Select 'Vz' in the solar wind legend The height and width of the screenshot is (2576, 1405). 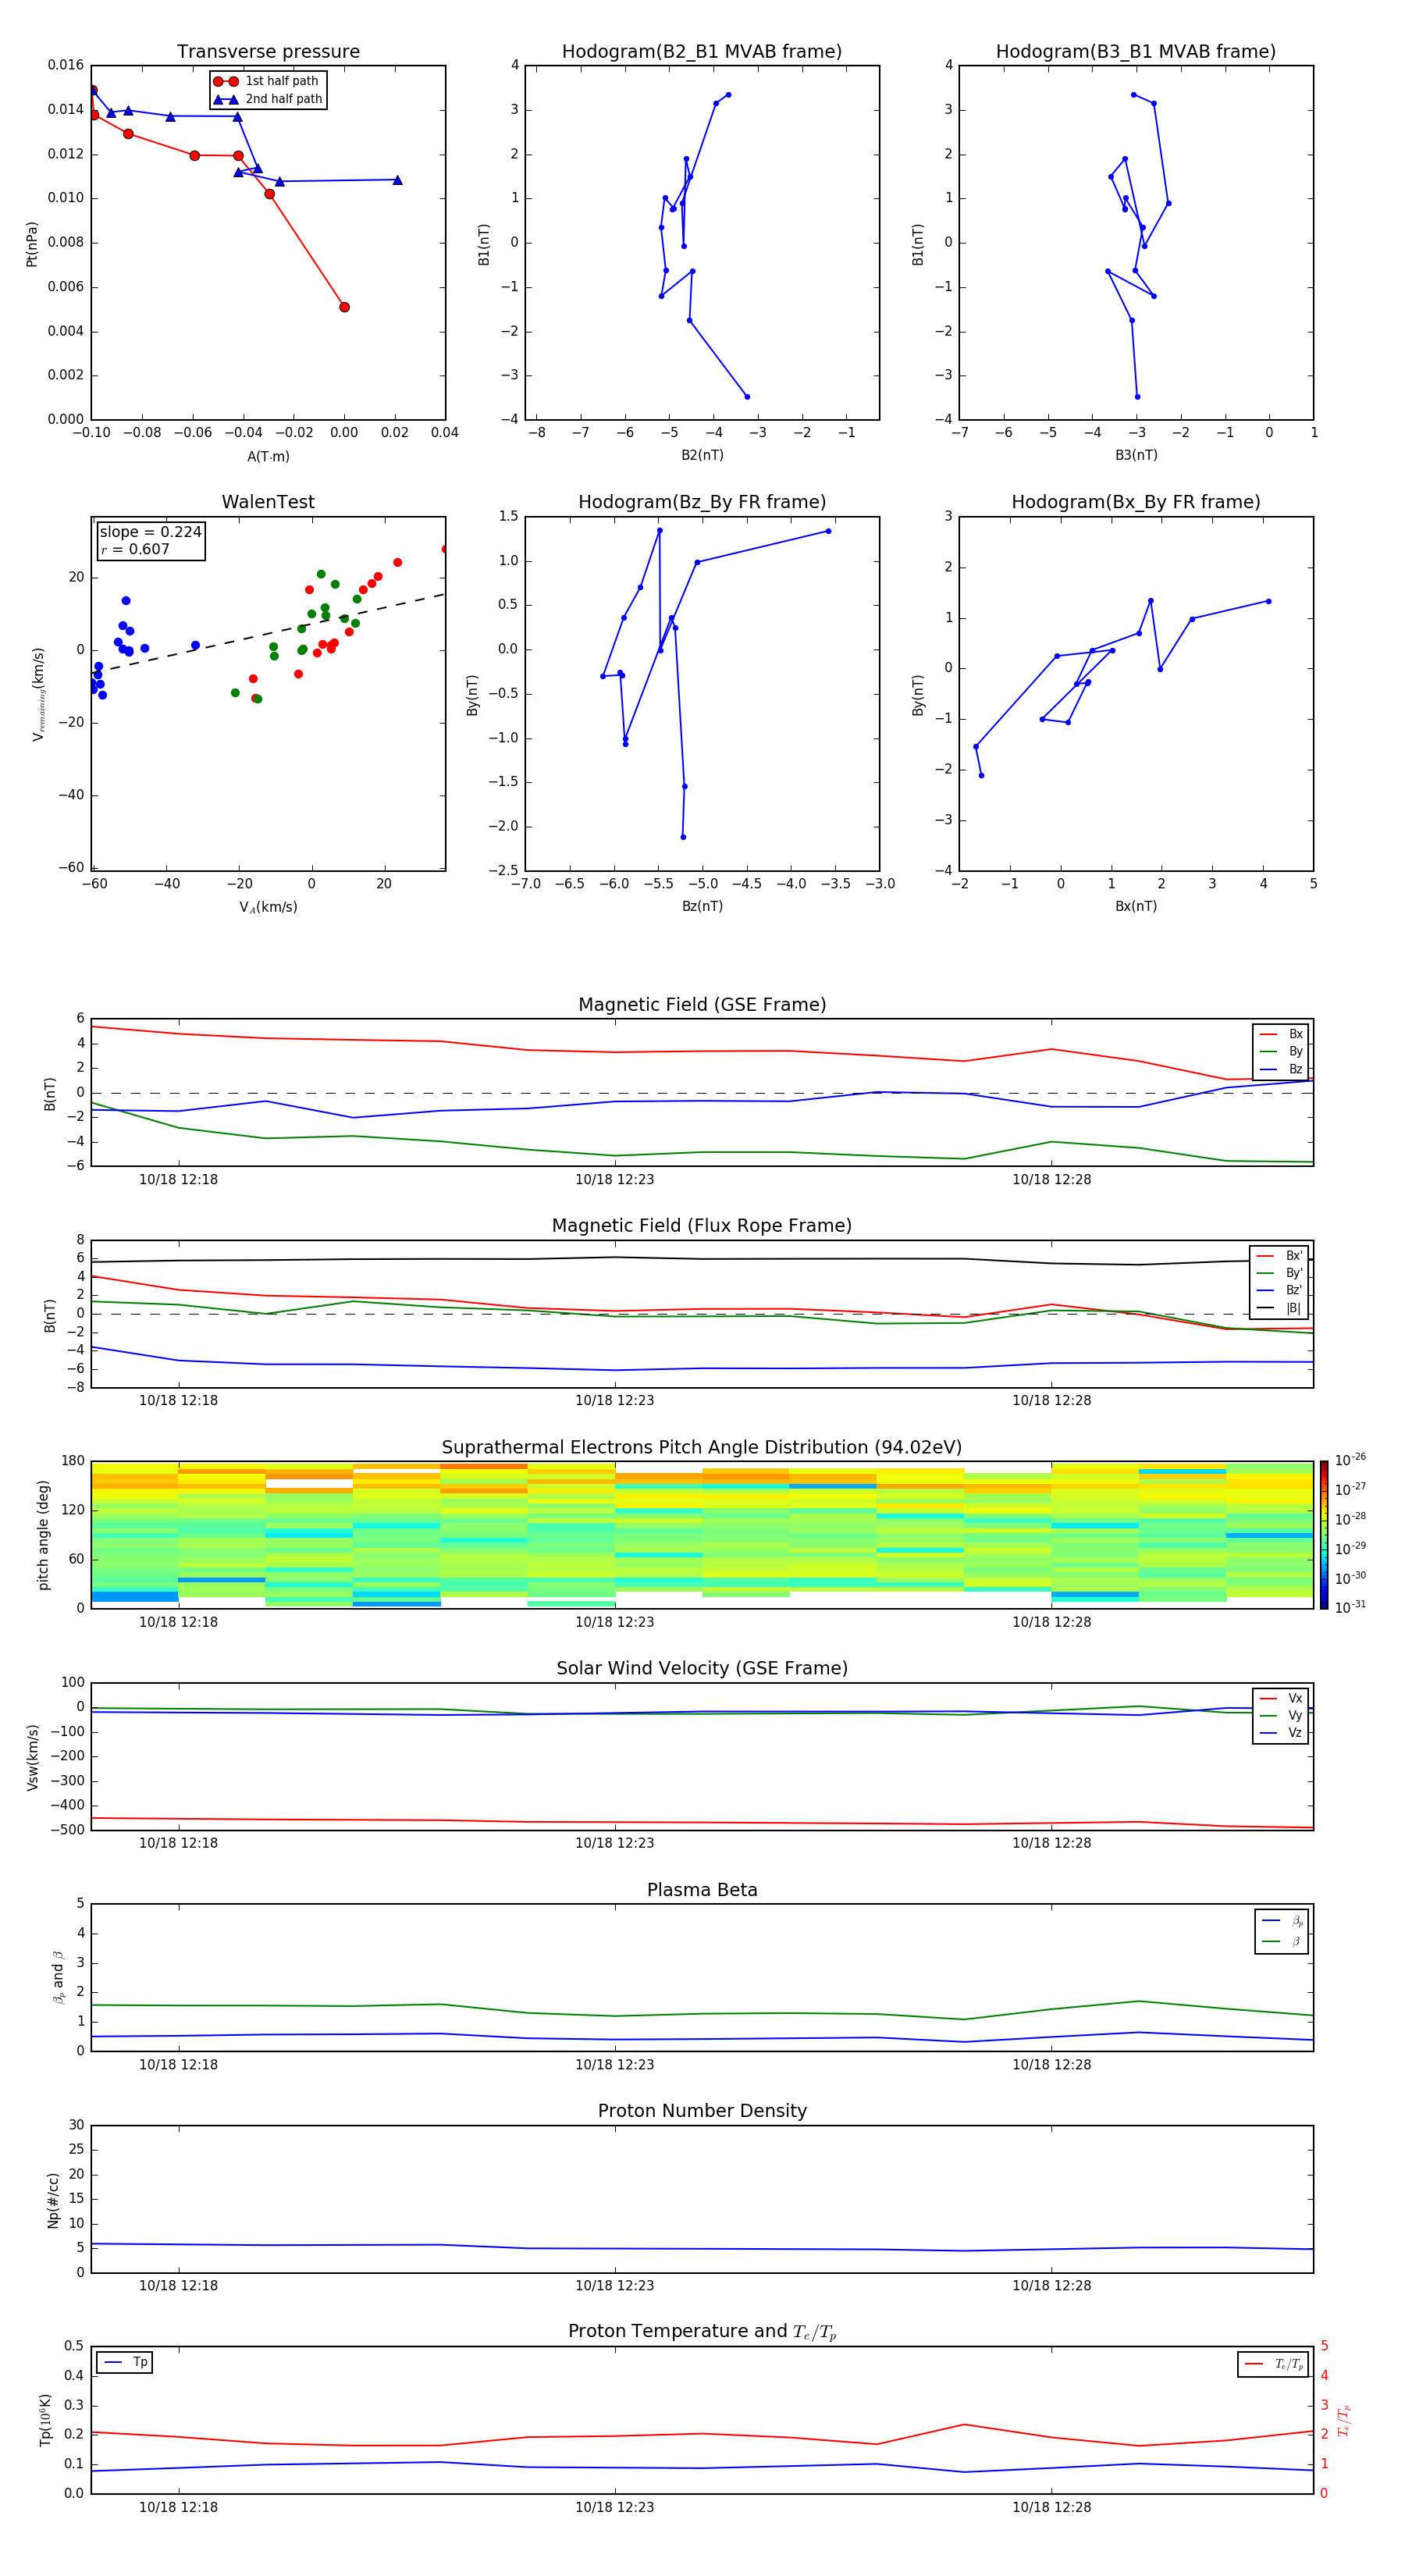1282,1733
